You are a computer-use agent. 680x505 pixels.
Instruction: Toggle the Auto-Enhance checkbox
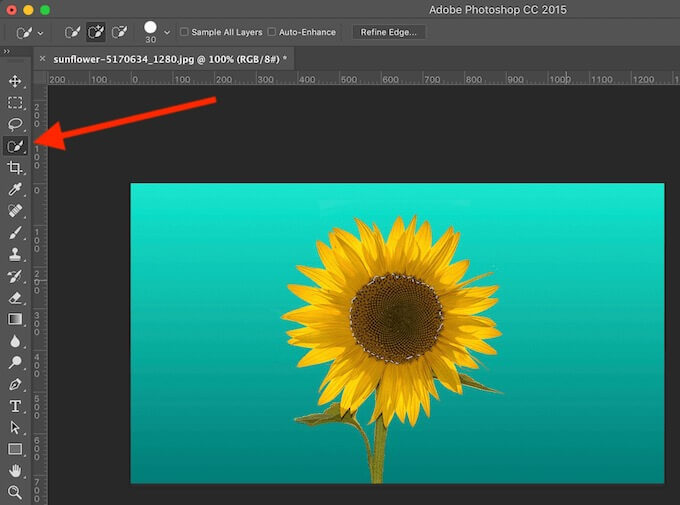272,32
